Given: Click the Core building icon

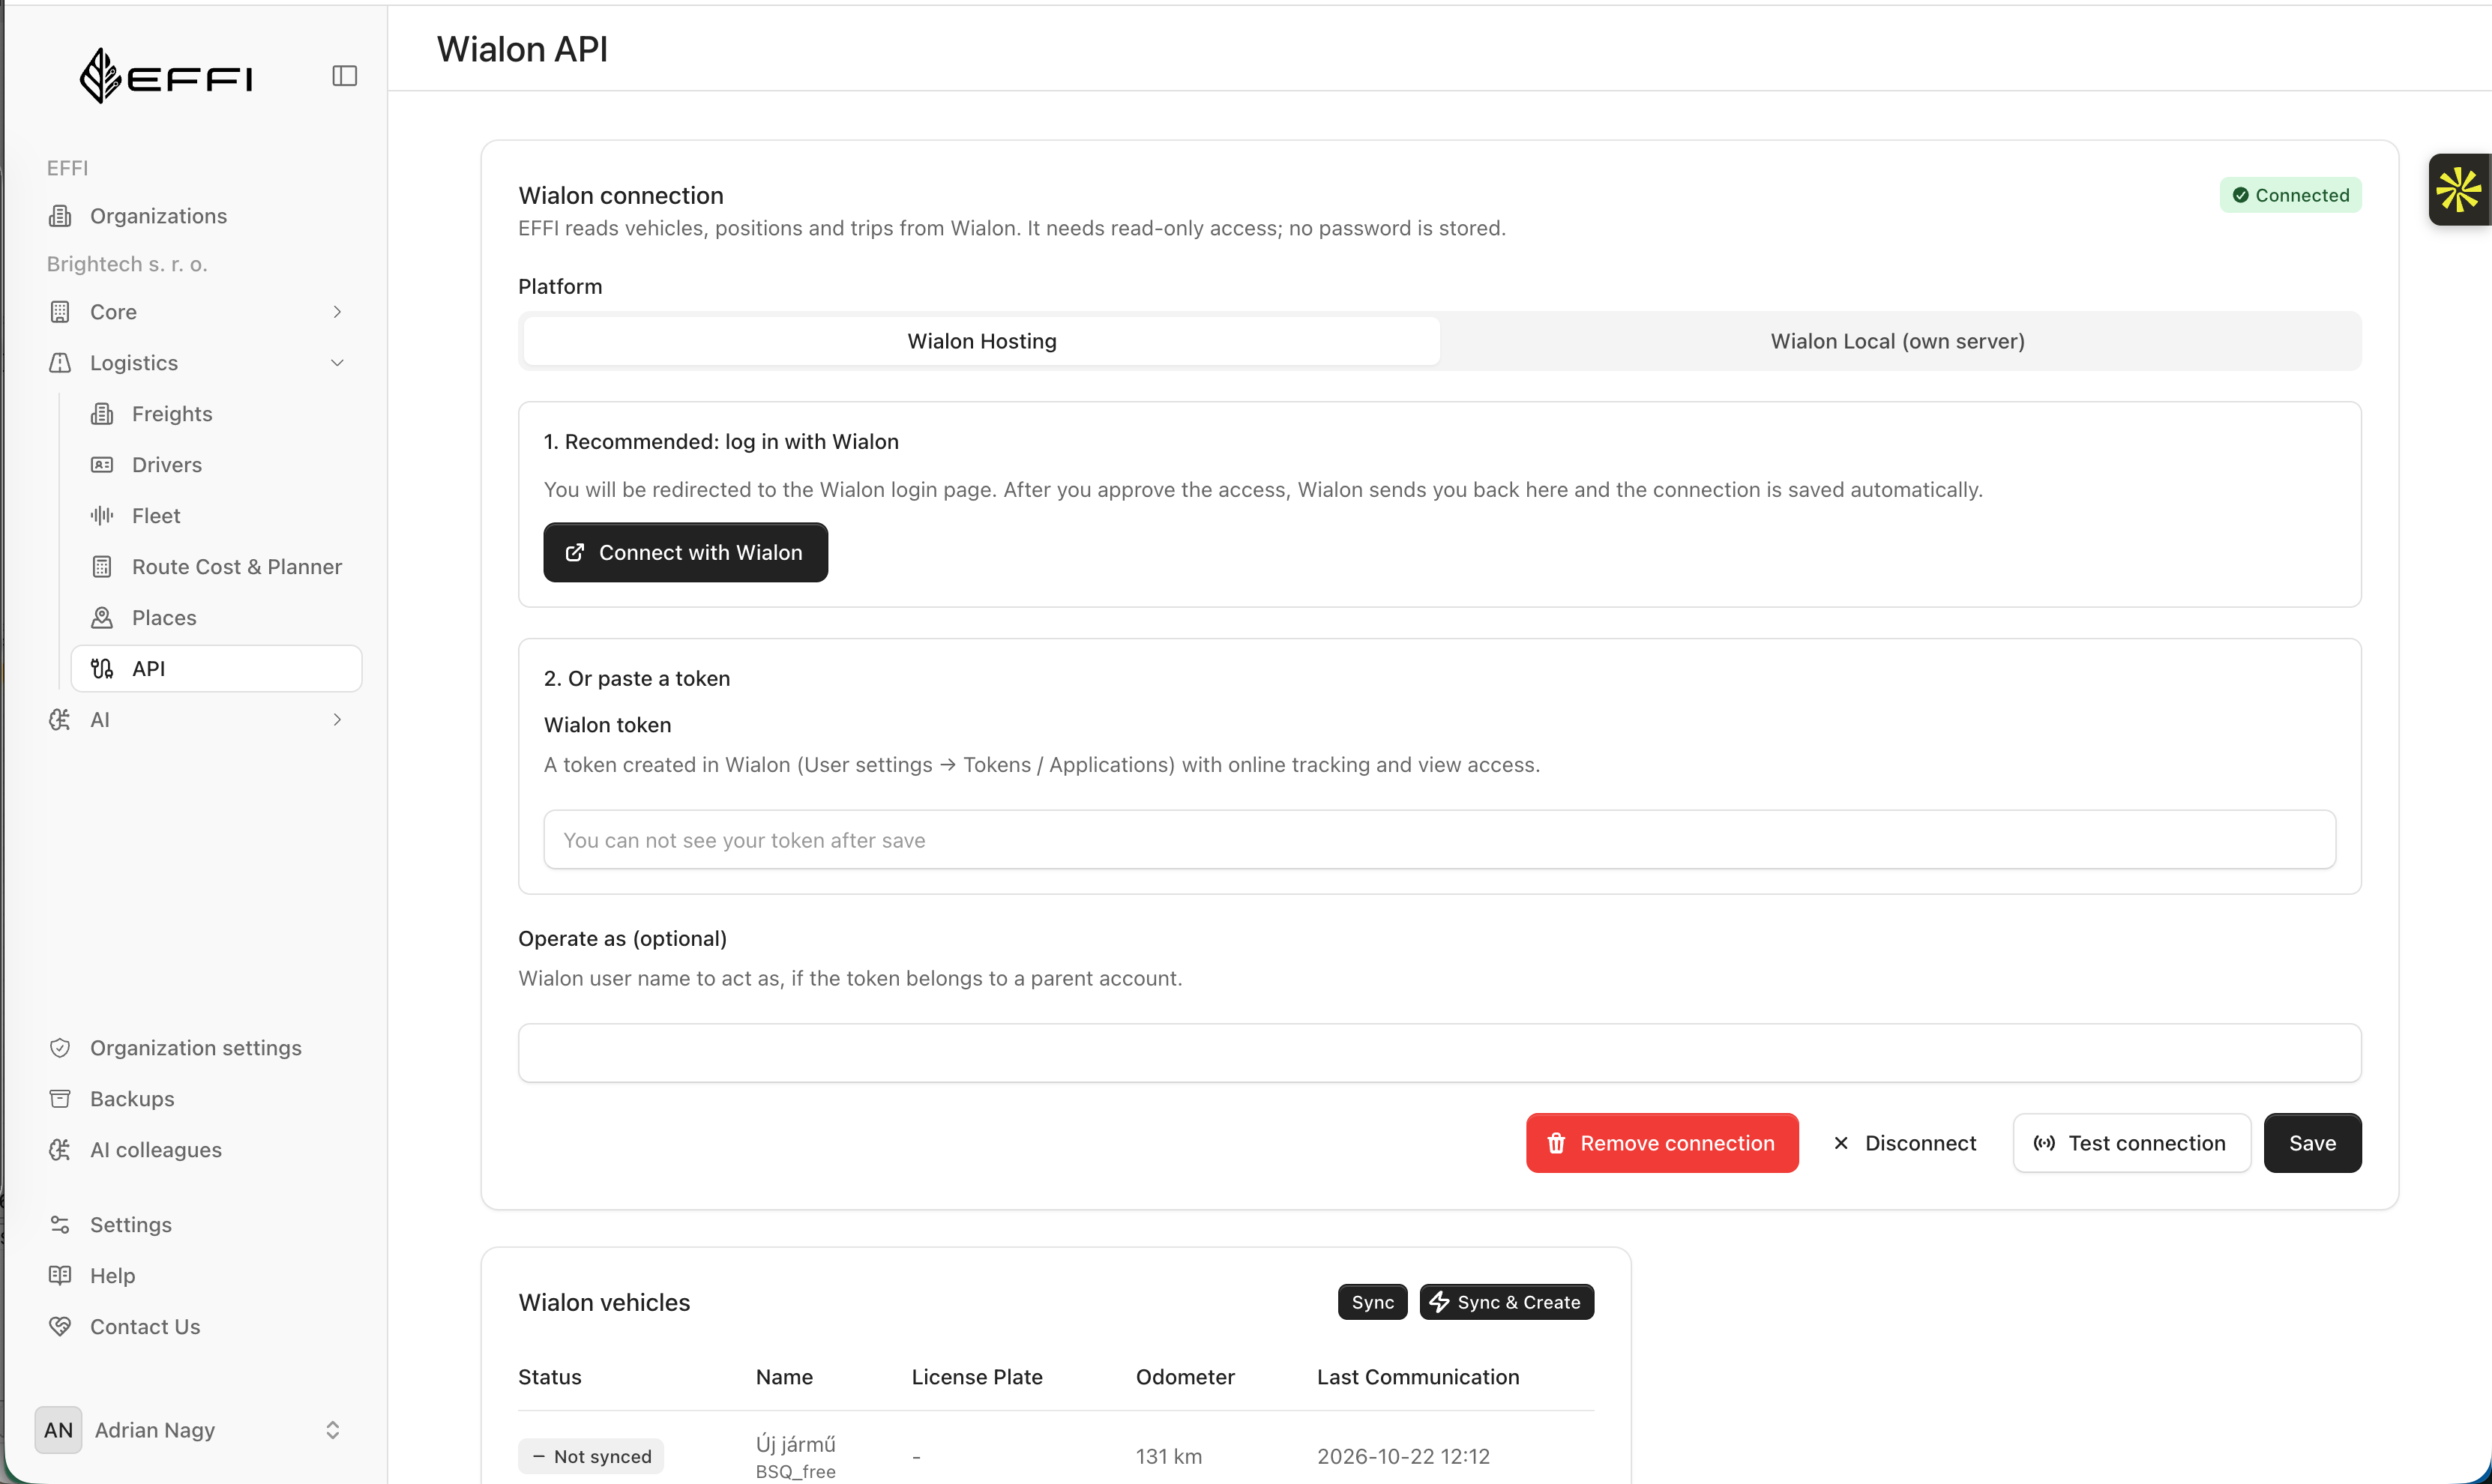Looking at the screenshot, I should click(60, 312).
